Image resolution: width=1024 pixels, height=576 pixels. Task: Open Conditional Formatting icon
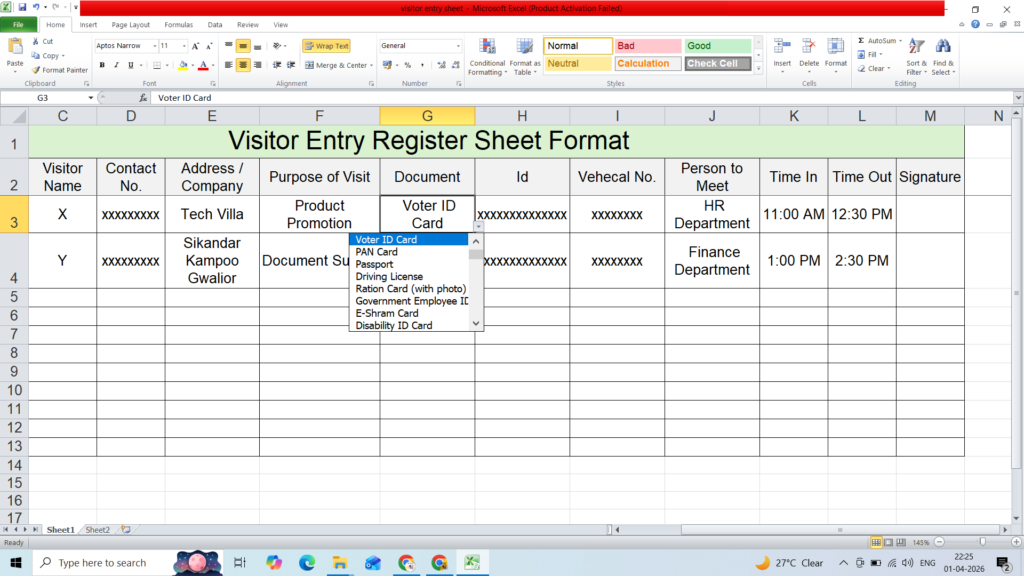pos(487,47)
